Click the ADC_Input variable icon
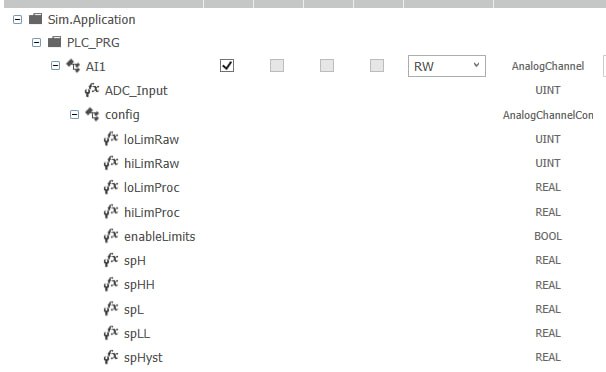 (92, 90)
